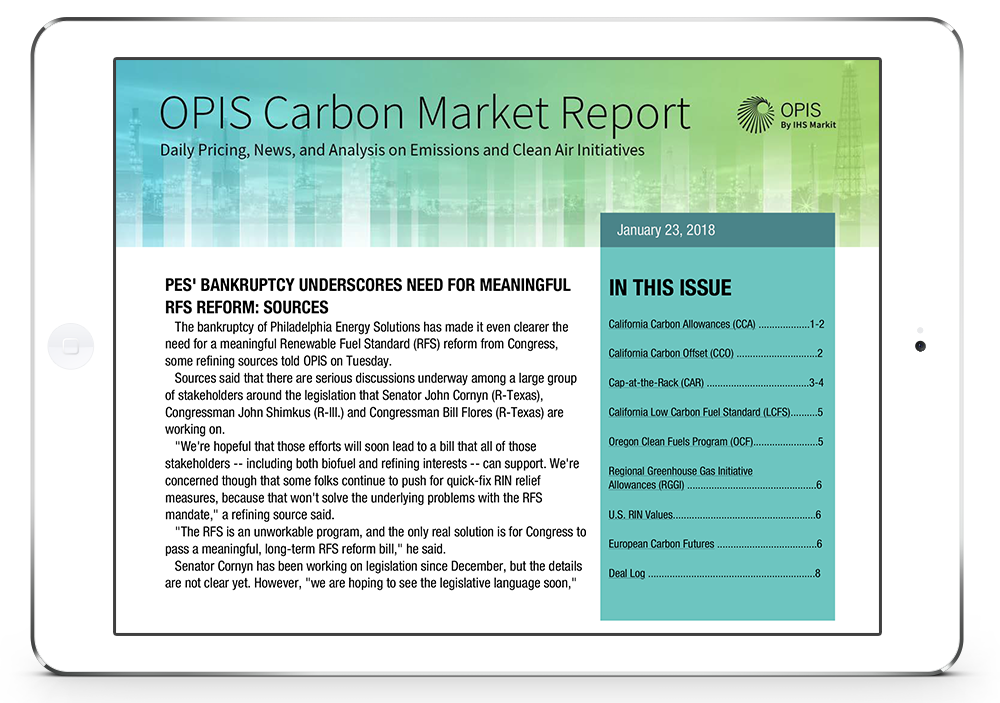Go to Regional Greenhouse Gas Initiative Allowances (RGGI)
The width and height of the screenshot is (1000, 703).
[x=715, y=478]
